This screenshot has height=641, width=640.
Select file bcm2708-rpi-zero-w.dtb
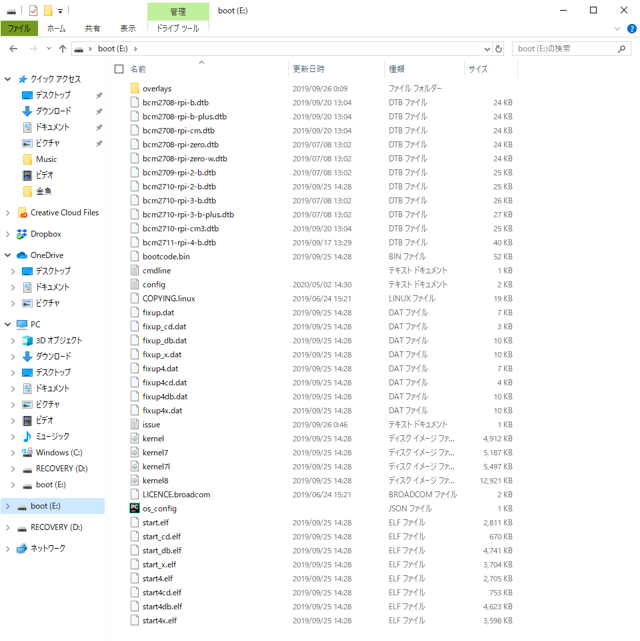point(185,158)
